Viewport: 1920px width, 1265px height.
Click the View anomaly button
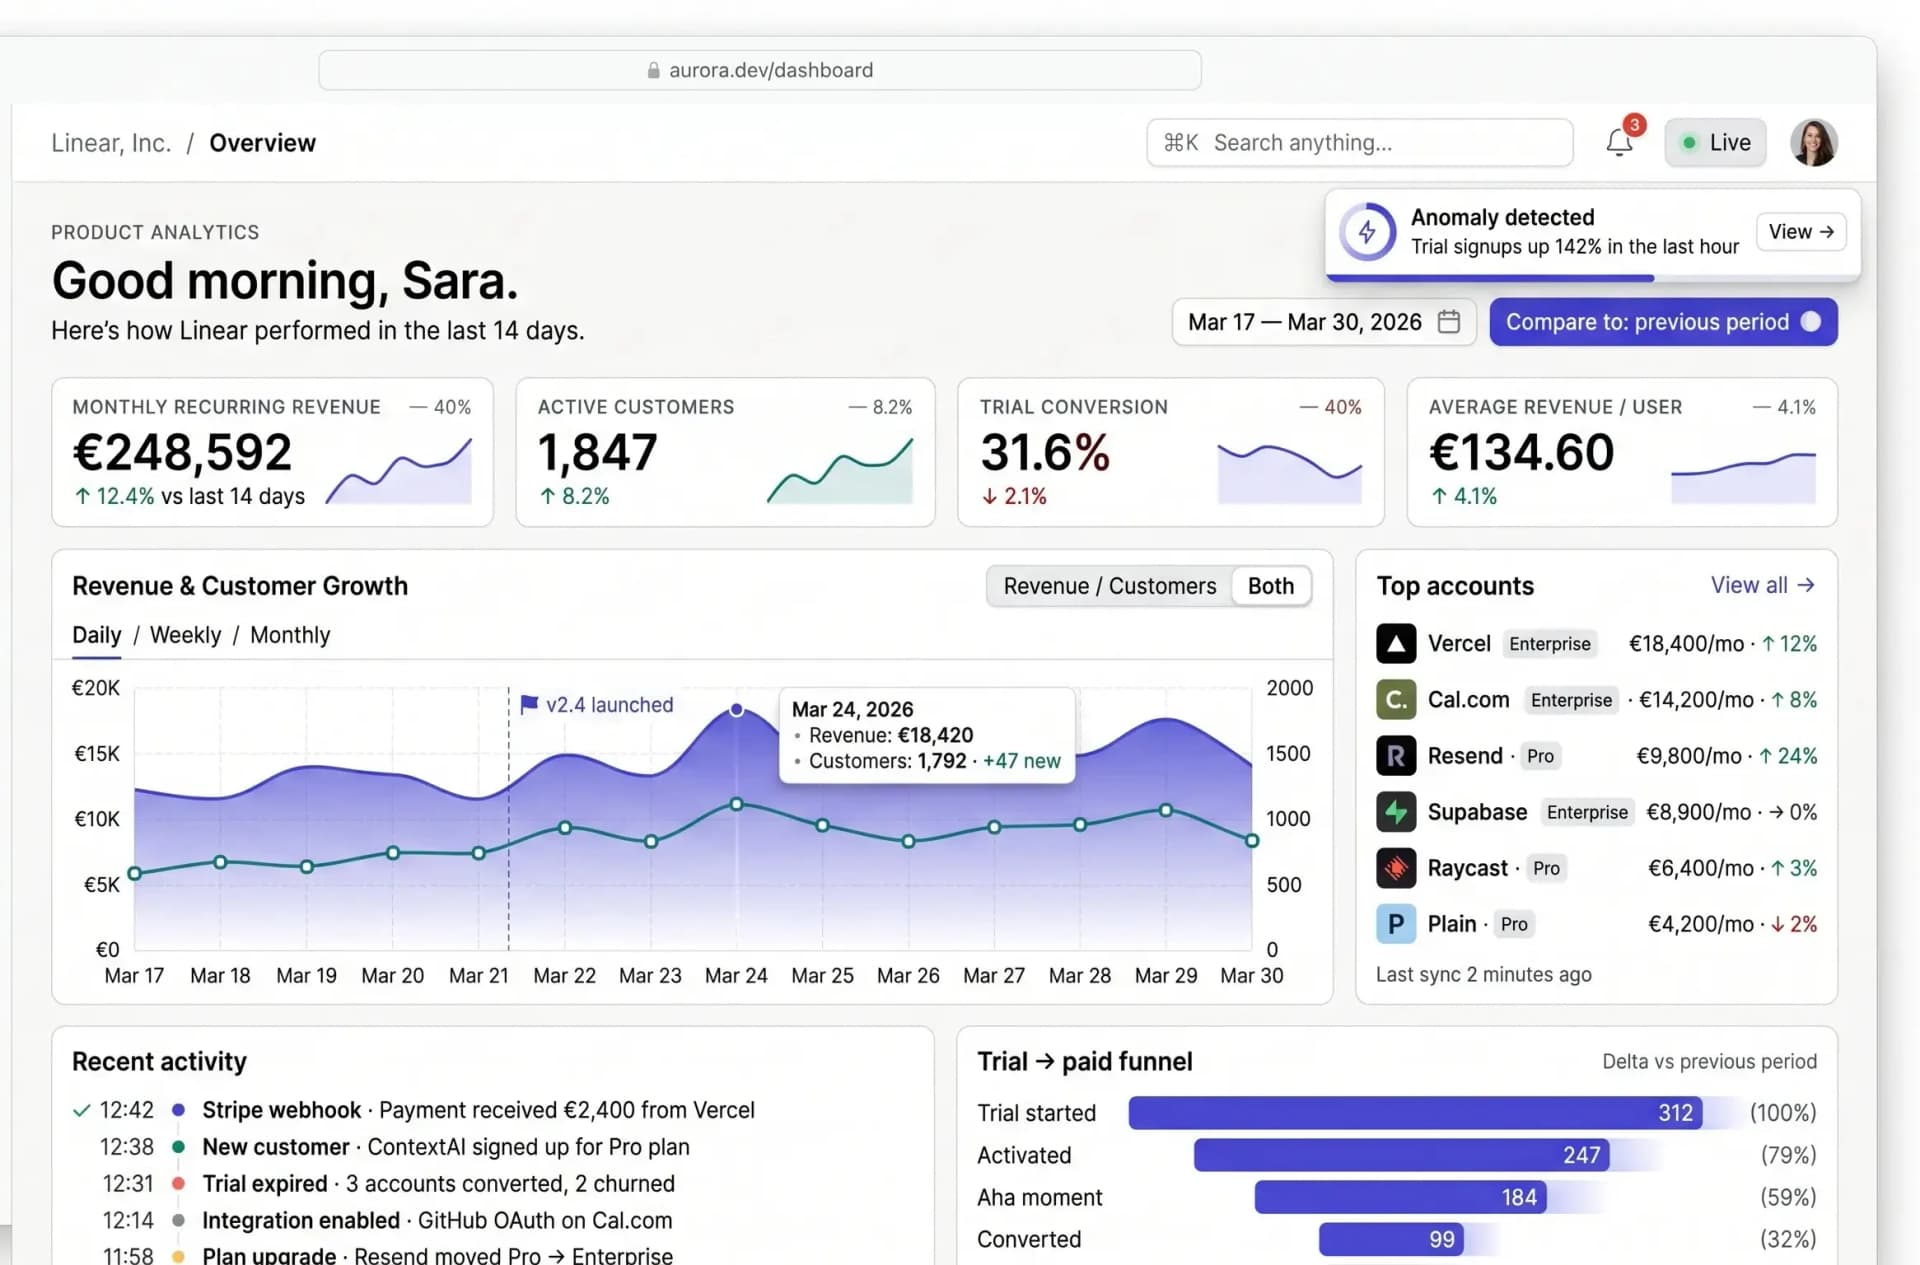(1801, 232)
